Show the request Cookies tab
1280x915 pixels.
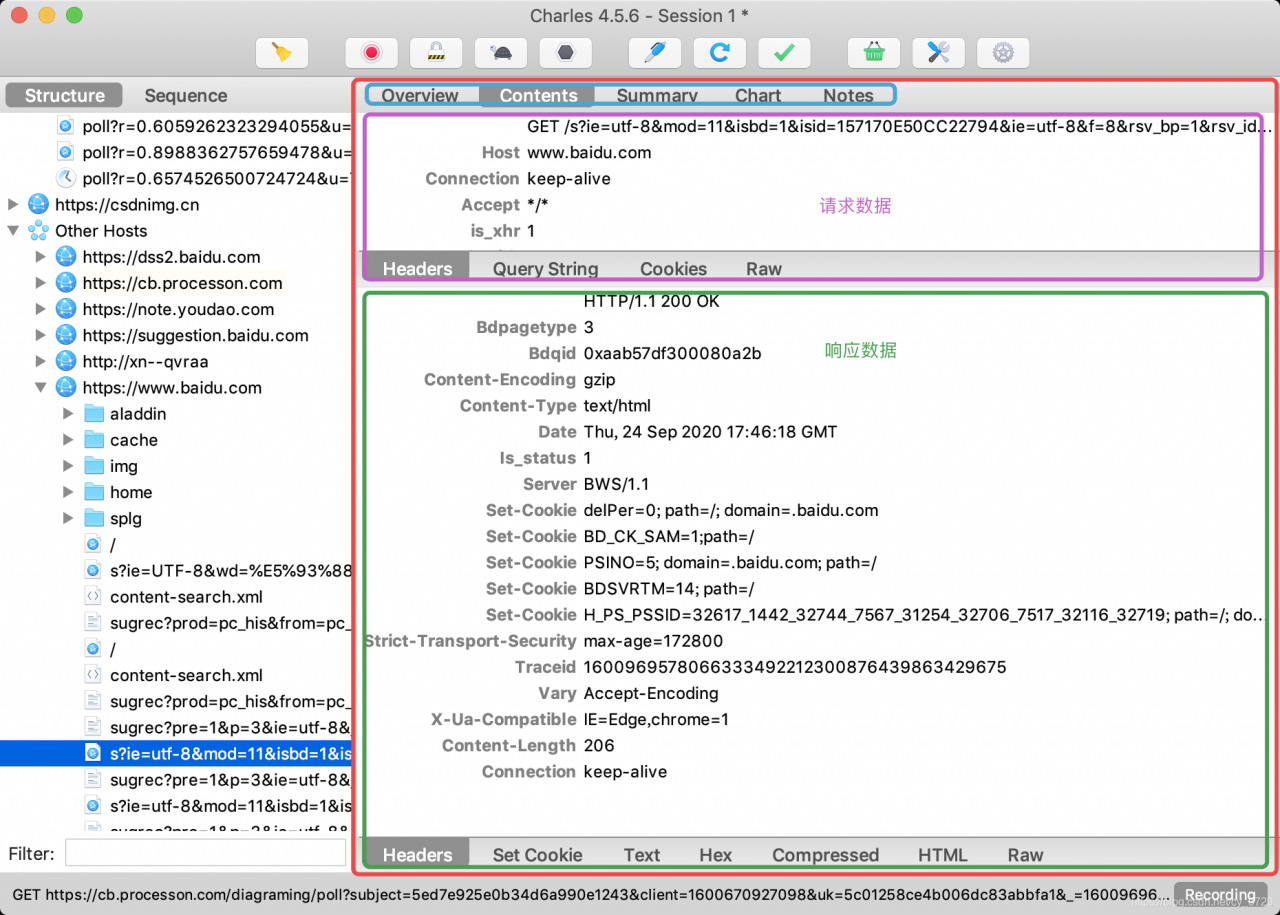point(673,269)
